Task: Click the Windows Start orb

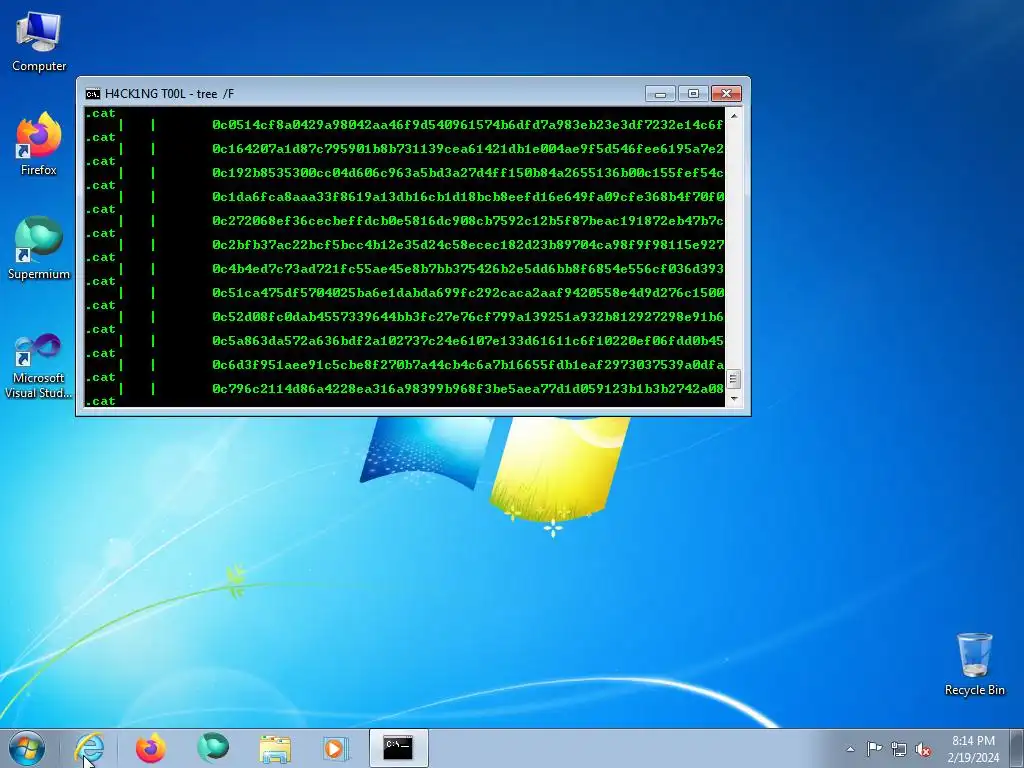Action: [x=27, y=748]
